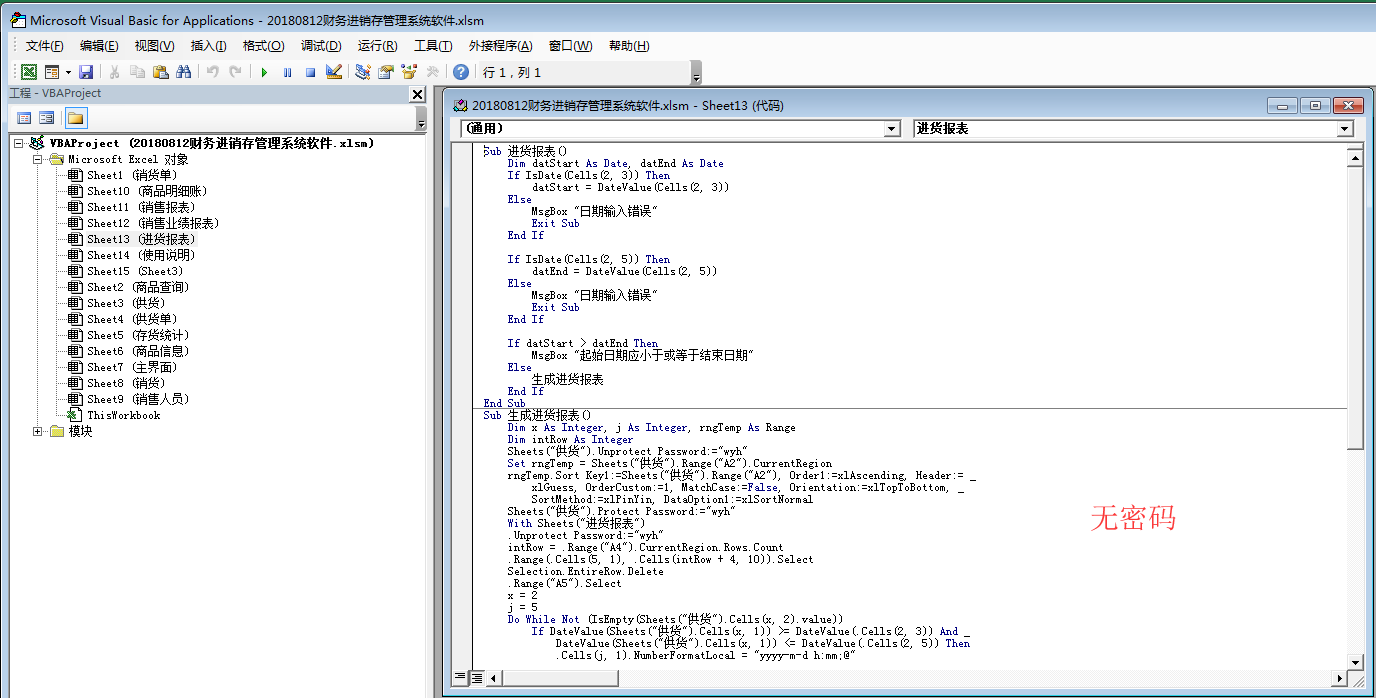Switch to Procedure View button
The height and width of the screenshot is (698, 1376).
coord(461,678)
